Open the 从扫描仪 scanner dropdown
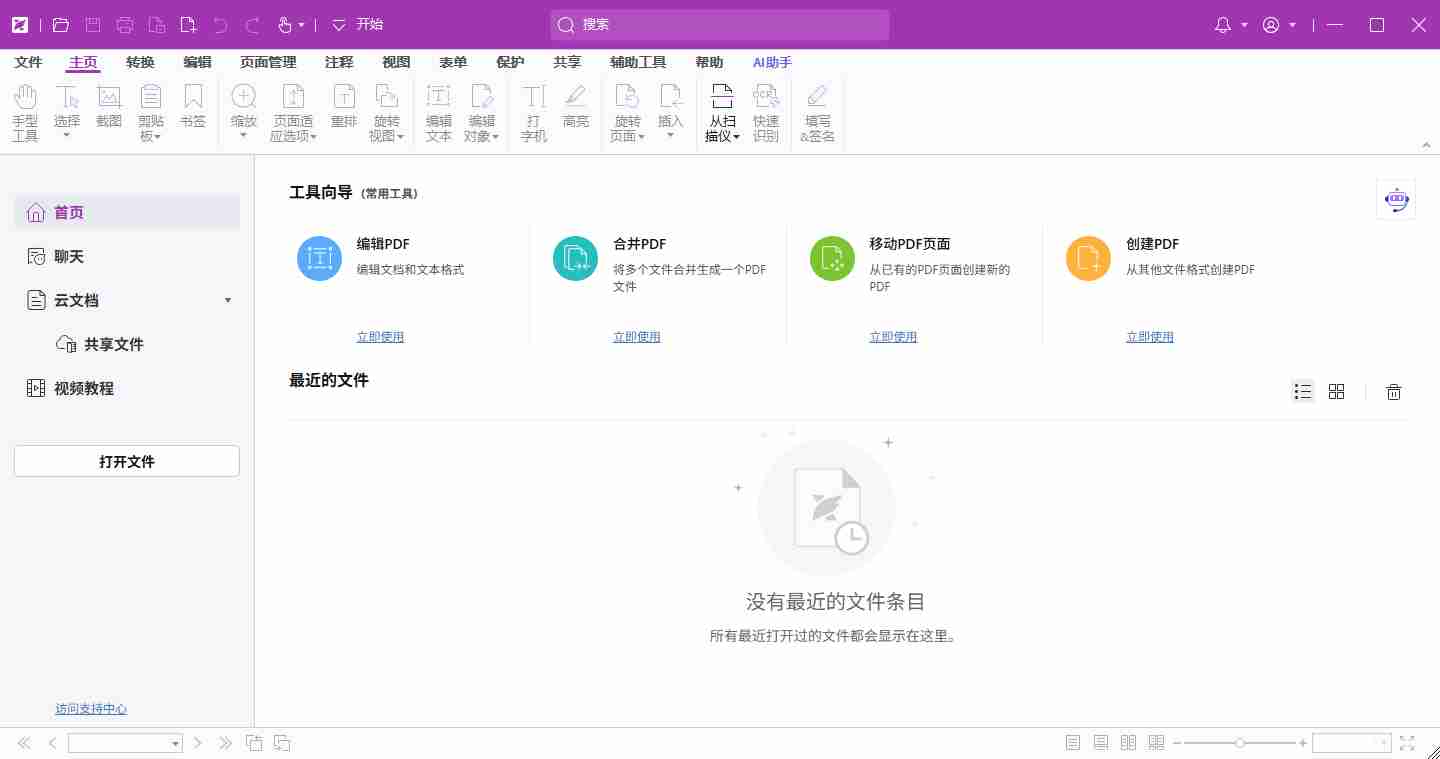Viewport: 1440px width, 759px height. click(x=722, y=112)
